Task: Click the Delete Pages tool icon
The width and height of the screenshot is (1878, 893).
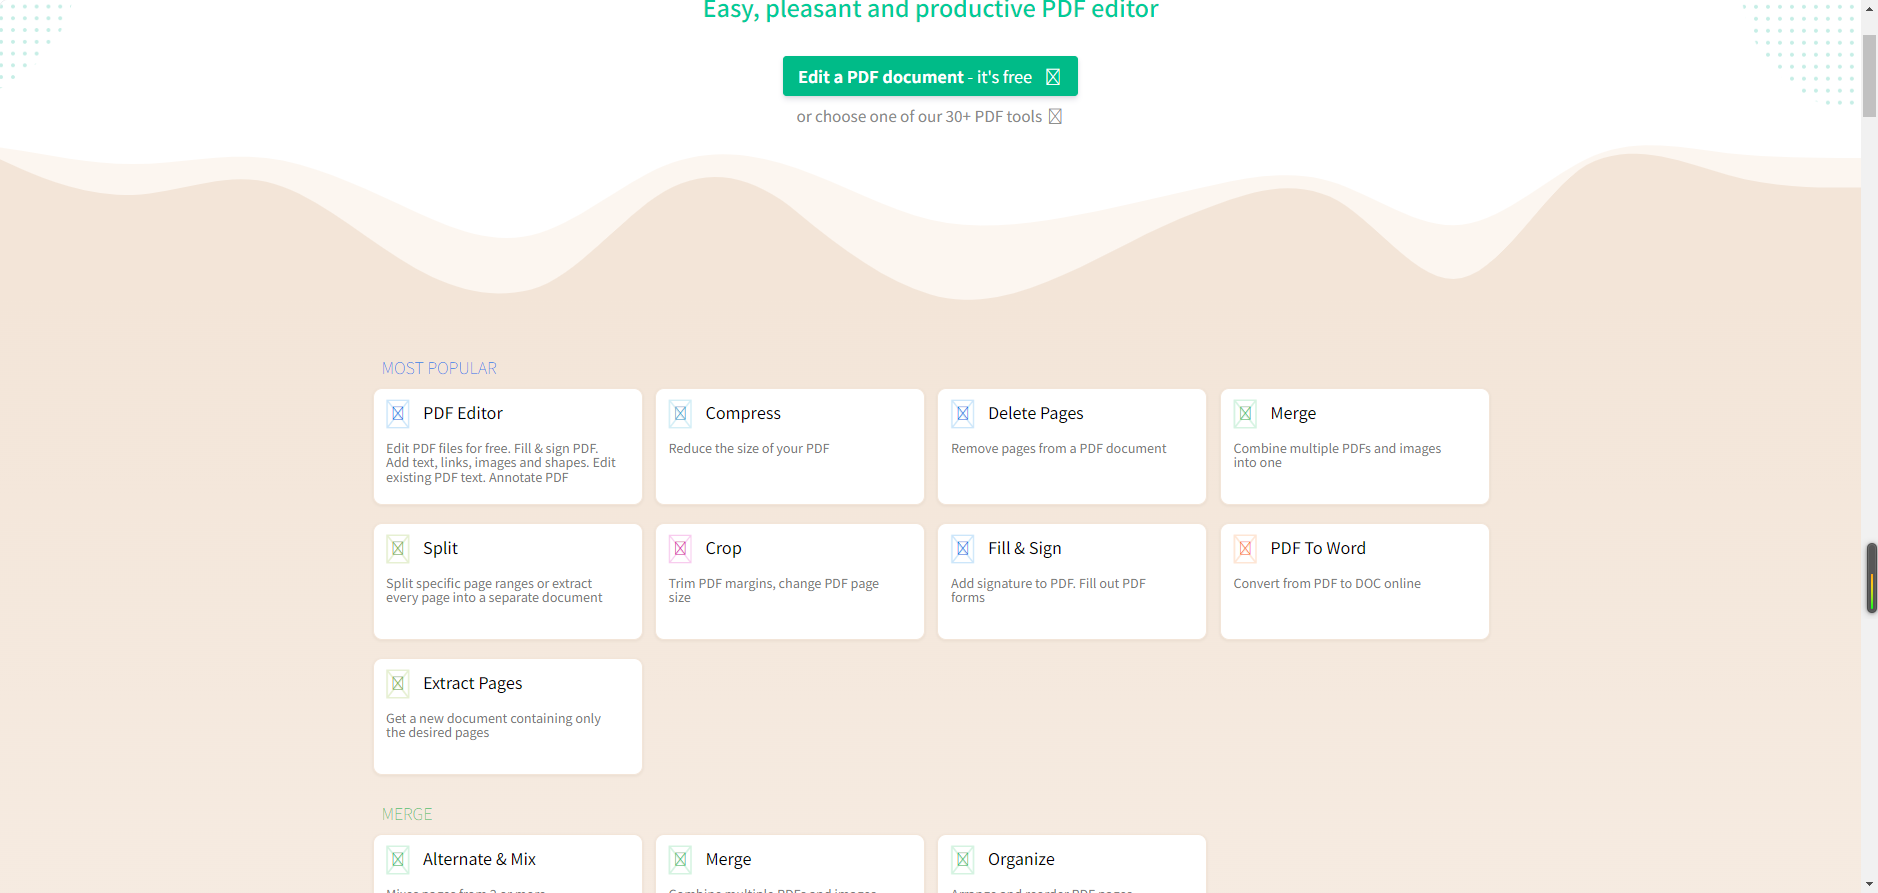Action: pos(963,414)
